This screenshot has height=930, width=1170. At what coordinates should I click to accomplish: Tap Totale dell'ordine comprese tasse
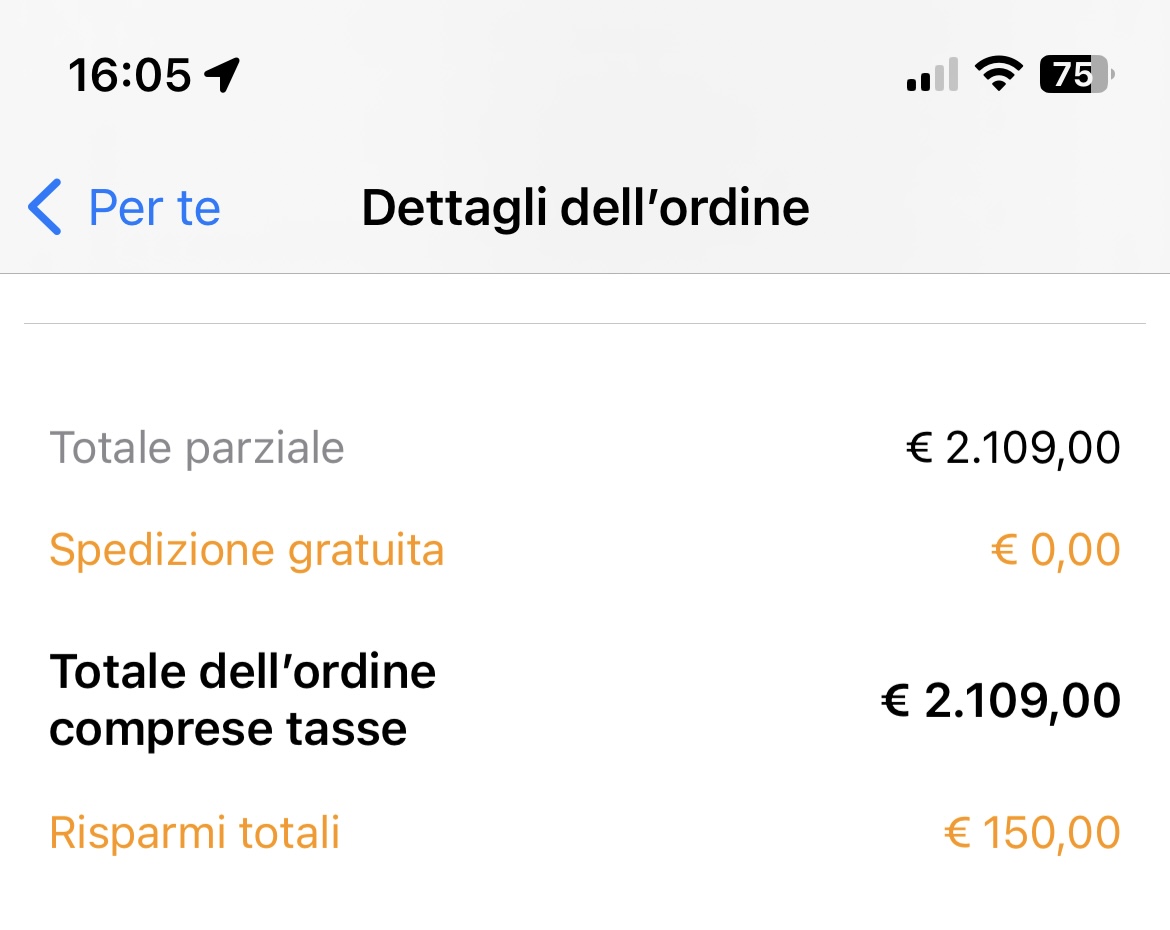click(x=243, y=700)
